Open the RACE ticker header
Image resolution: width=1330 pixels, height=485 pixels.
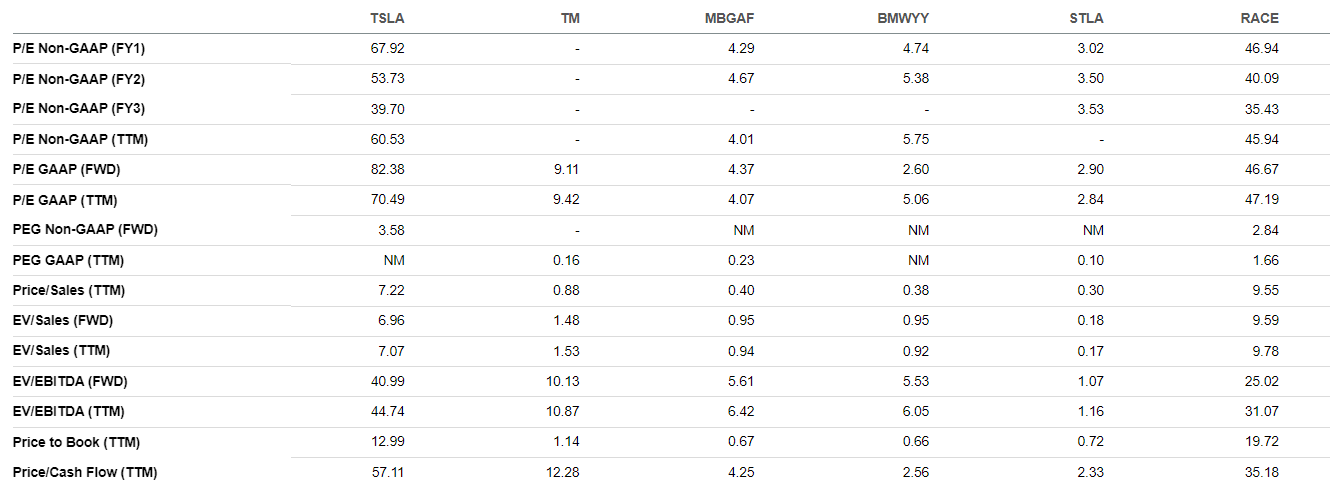(1260, 18)
